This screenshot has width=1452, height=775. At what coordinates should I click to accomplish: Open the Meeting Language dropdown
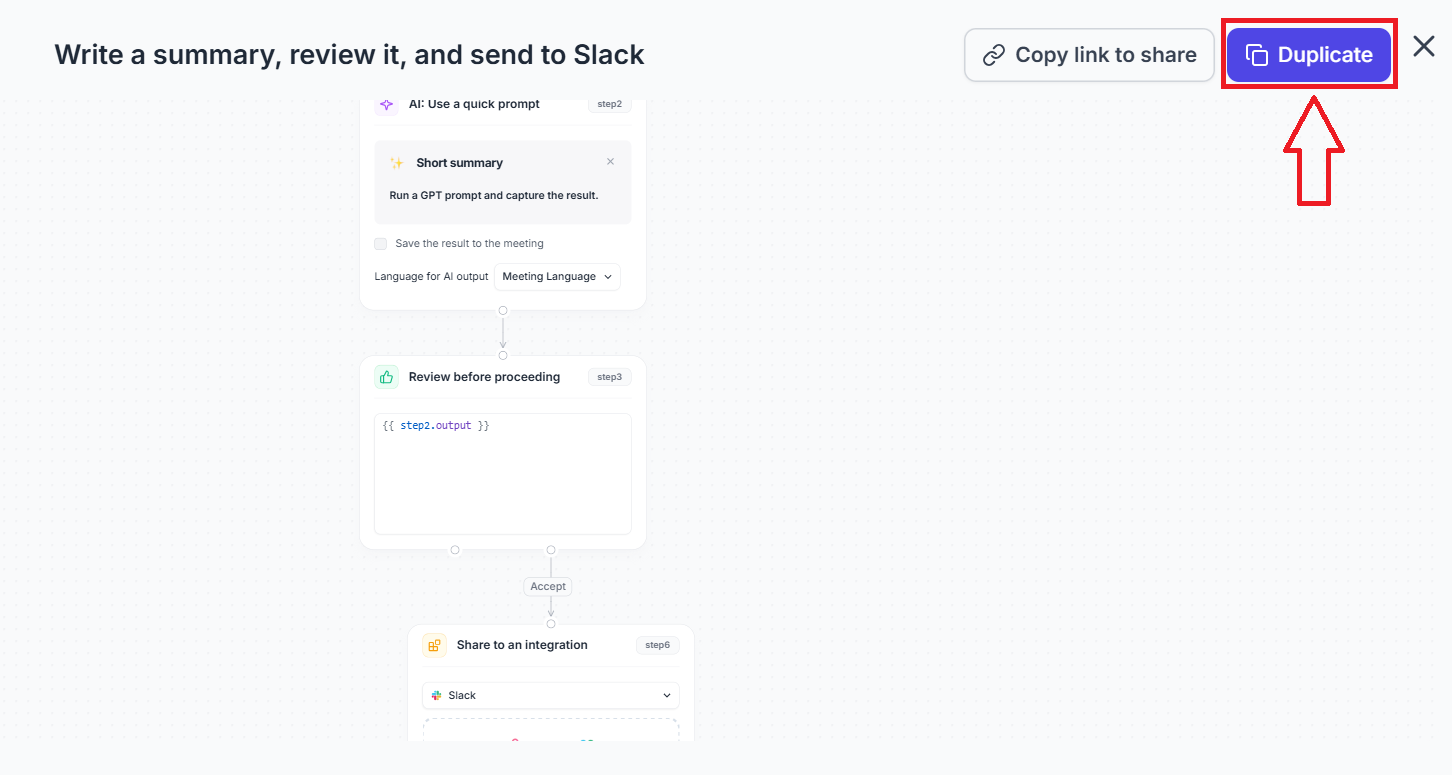(x=557, y=277)
